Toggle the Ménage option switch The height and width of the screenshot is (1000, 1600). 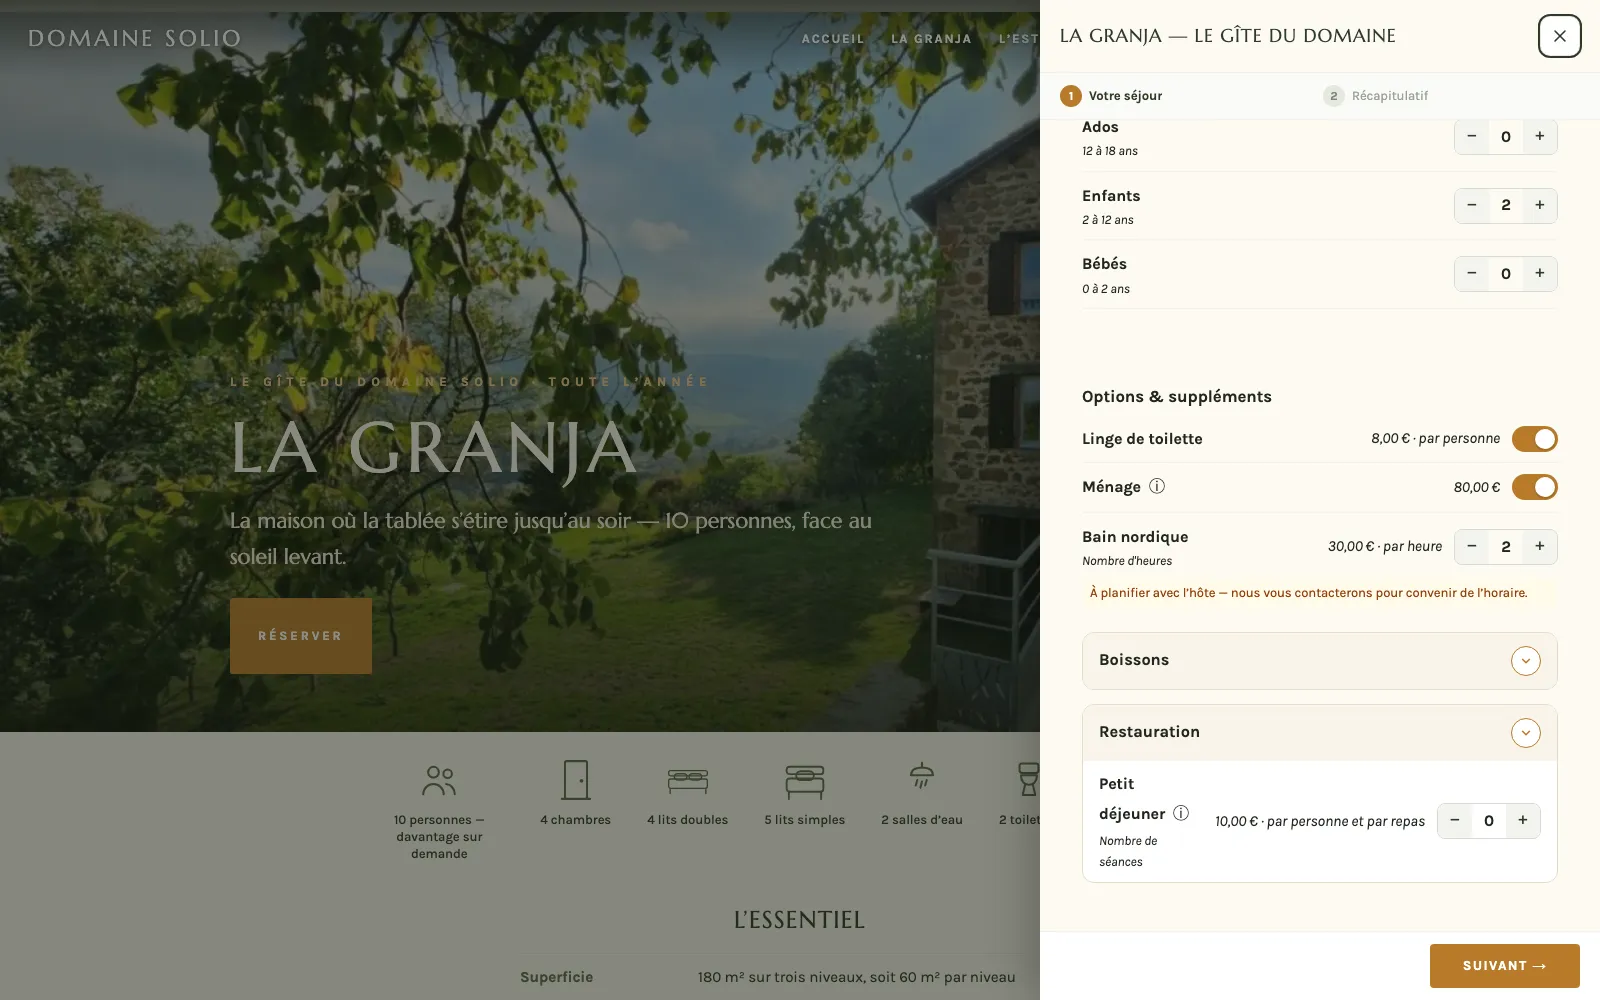[x=1535, y=487]
